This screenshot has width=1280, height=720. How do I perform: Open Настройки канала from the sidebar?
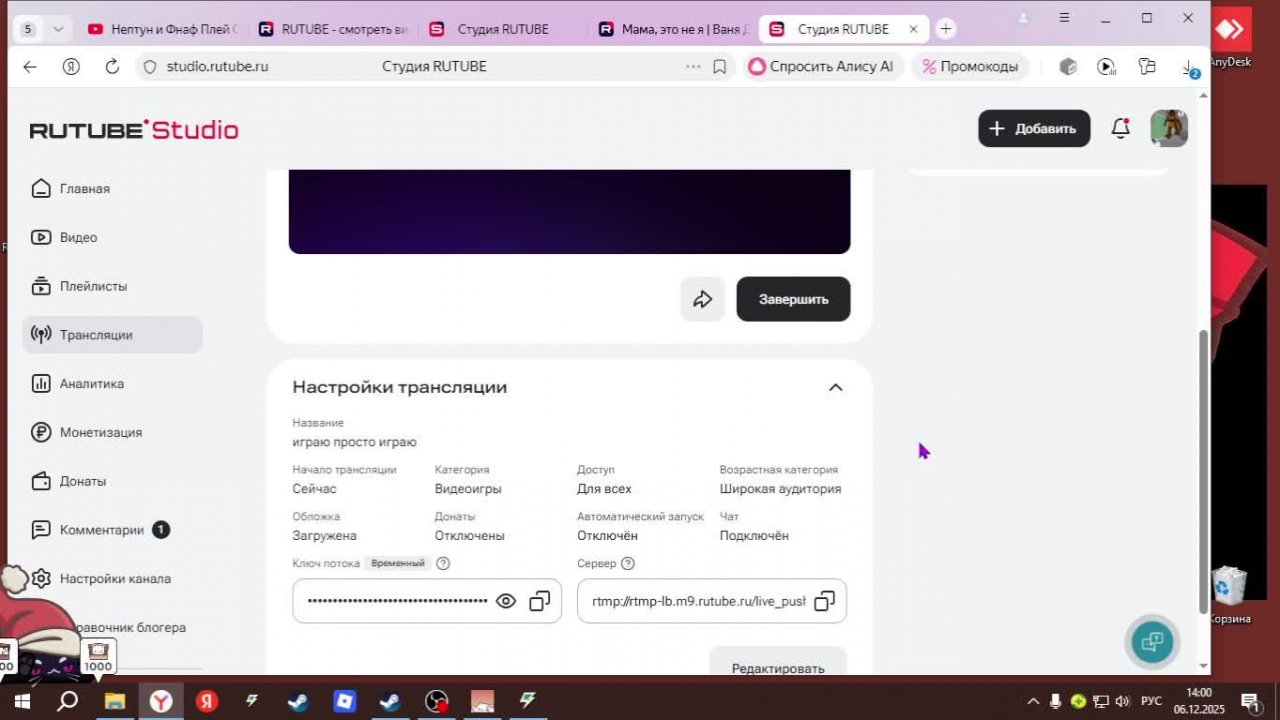pyautogui.click(x=115, y=578)
